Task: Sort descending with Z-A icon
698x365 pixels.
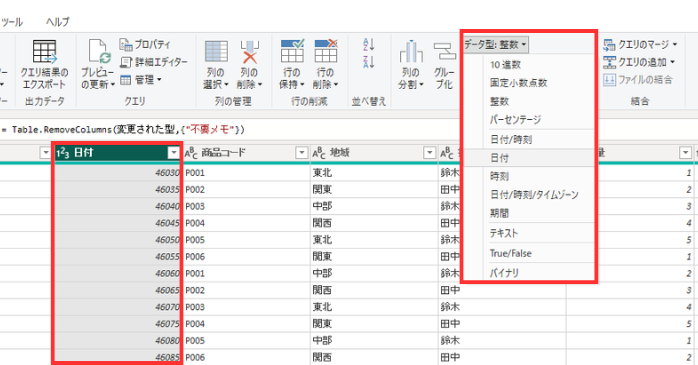Action: (369, 62)
